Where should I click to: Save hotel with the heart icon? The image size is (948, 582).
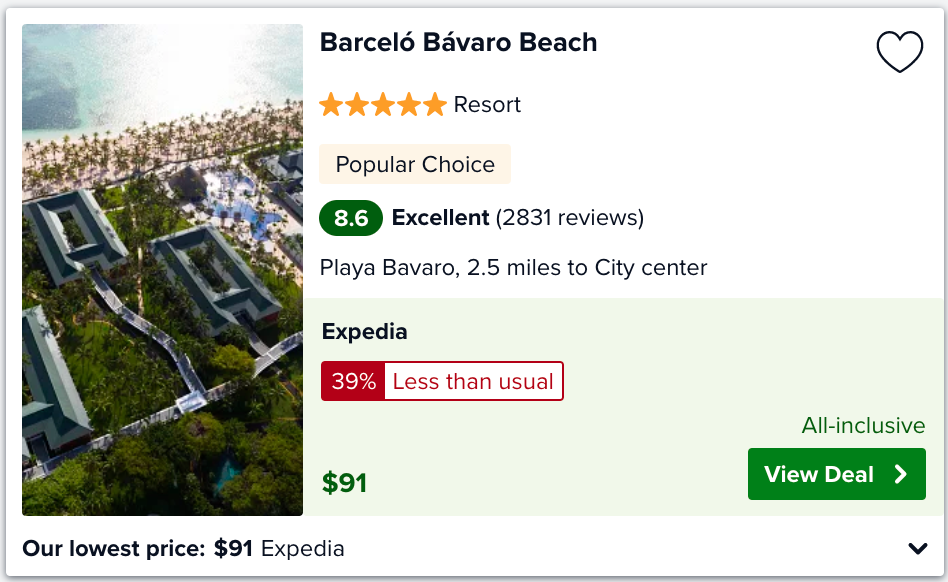click(900, 51)
